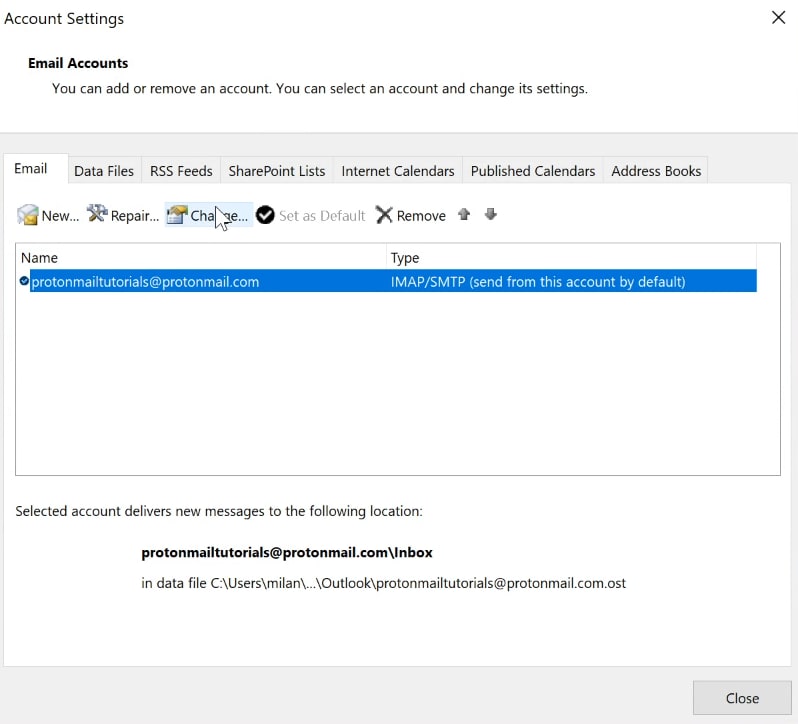Click the Close button
This screenshot has height=724, width=798.
[742, 698]
